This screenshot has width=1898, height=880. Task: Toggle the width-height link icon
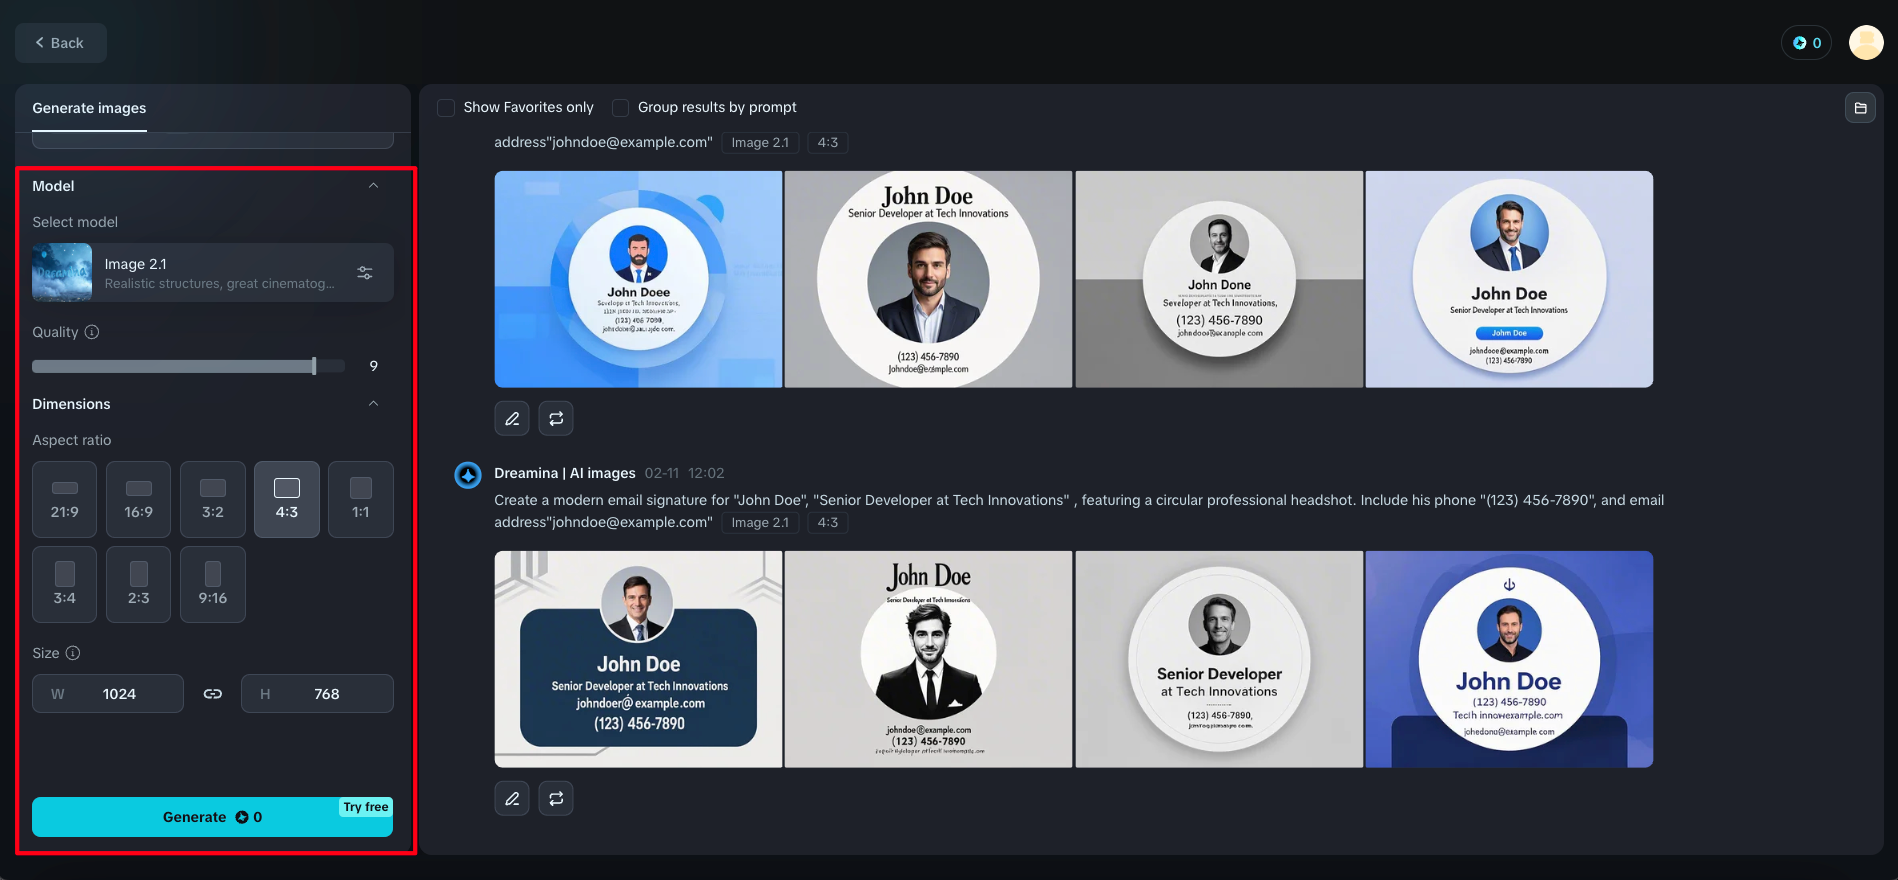[x=213, y=694]
